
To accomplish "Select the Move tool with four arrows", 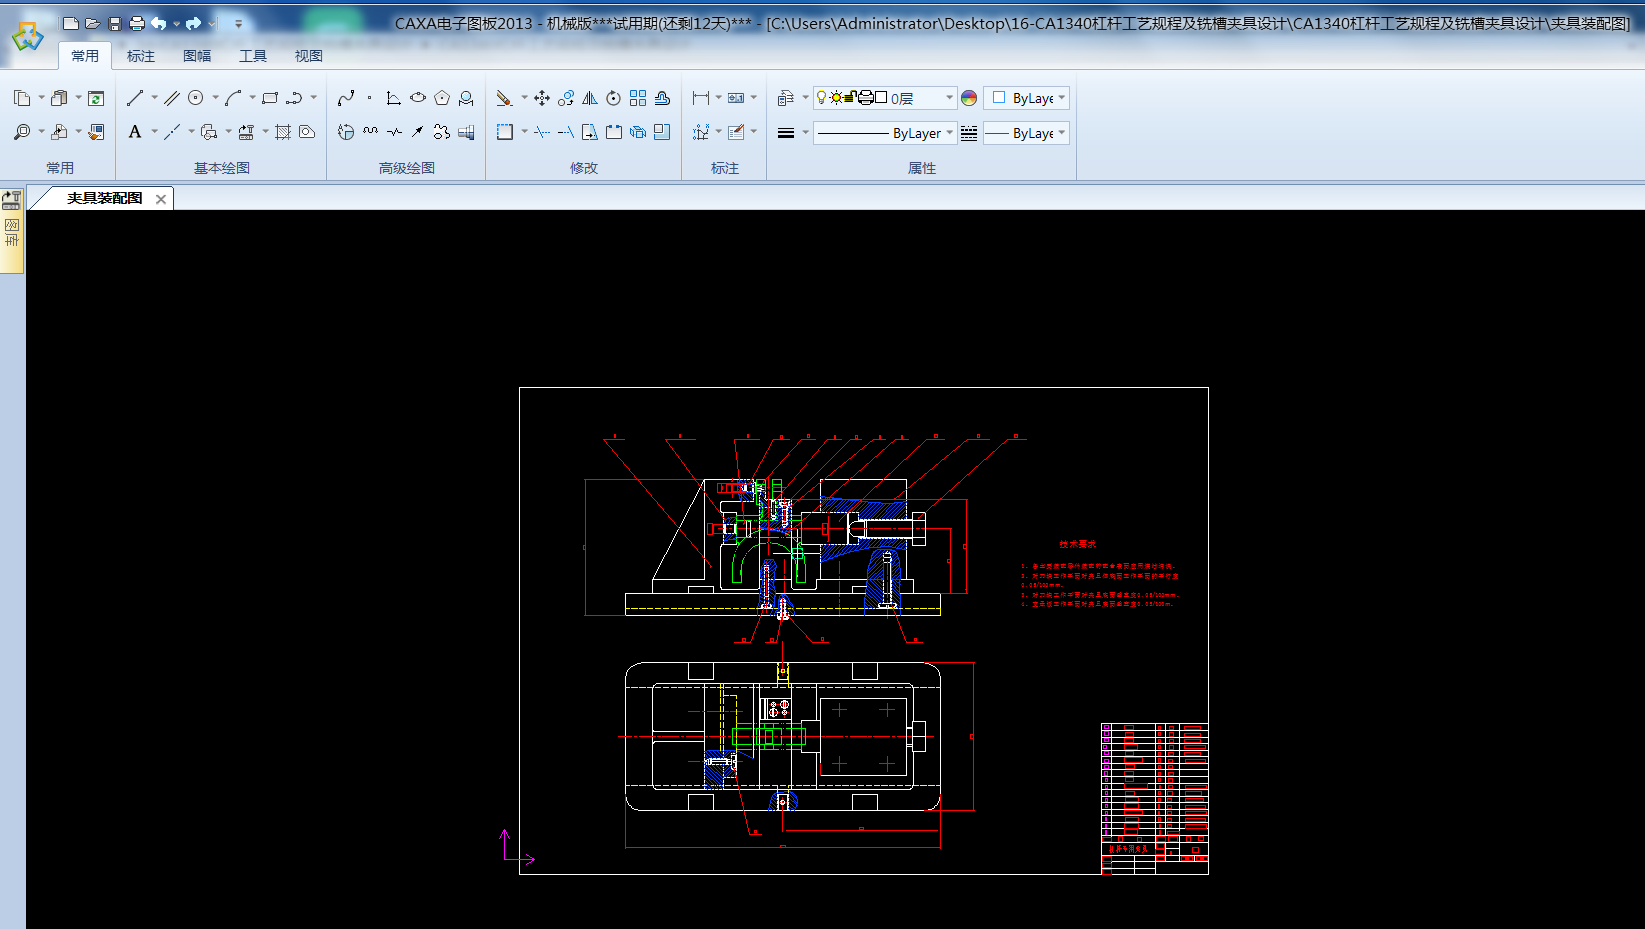I will 542,98.
